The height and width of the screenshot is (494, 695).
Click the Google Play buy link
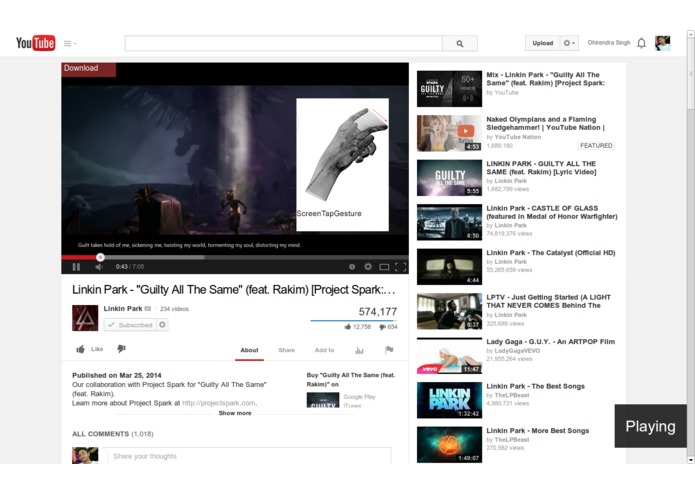[359, 397]
